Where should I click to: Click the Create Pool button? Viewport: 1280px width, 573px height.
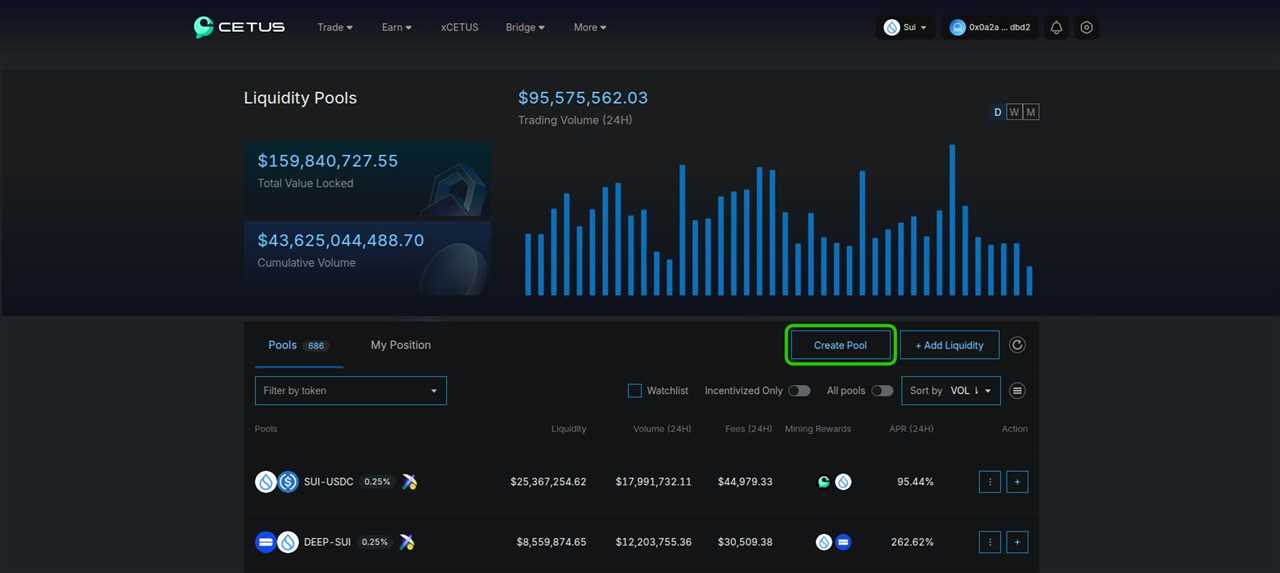tap(840, 345)
